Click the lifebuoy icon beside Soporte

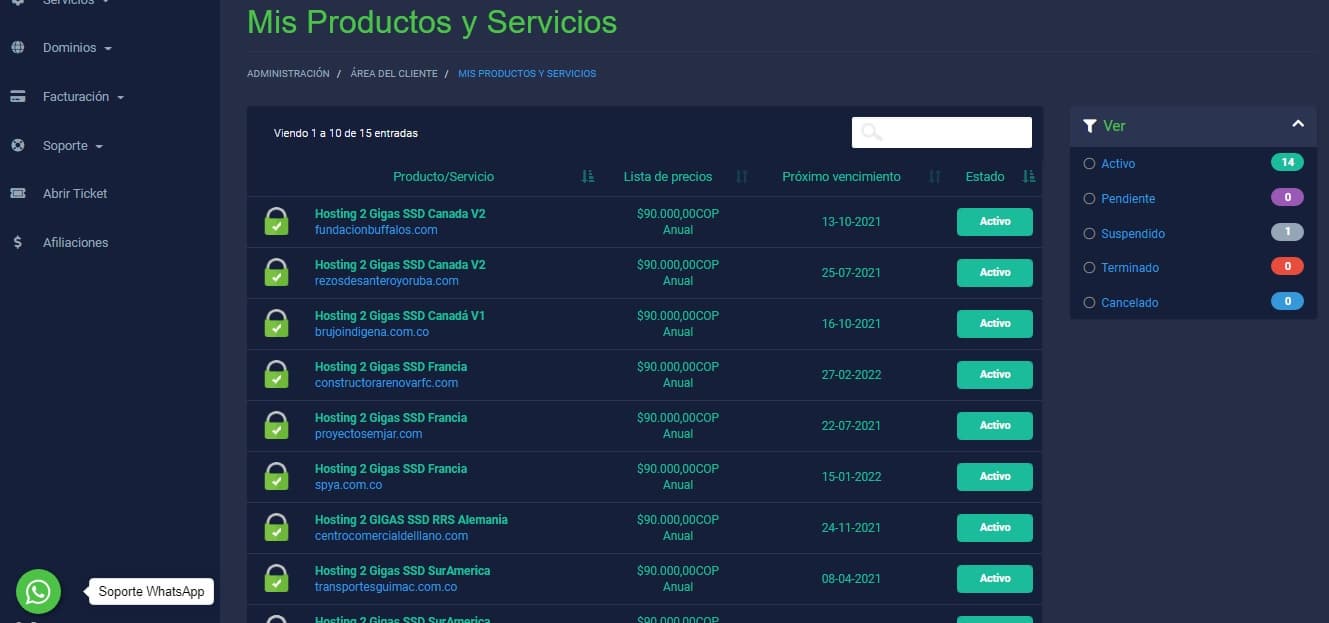click(x=17, y=146)
